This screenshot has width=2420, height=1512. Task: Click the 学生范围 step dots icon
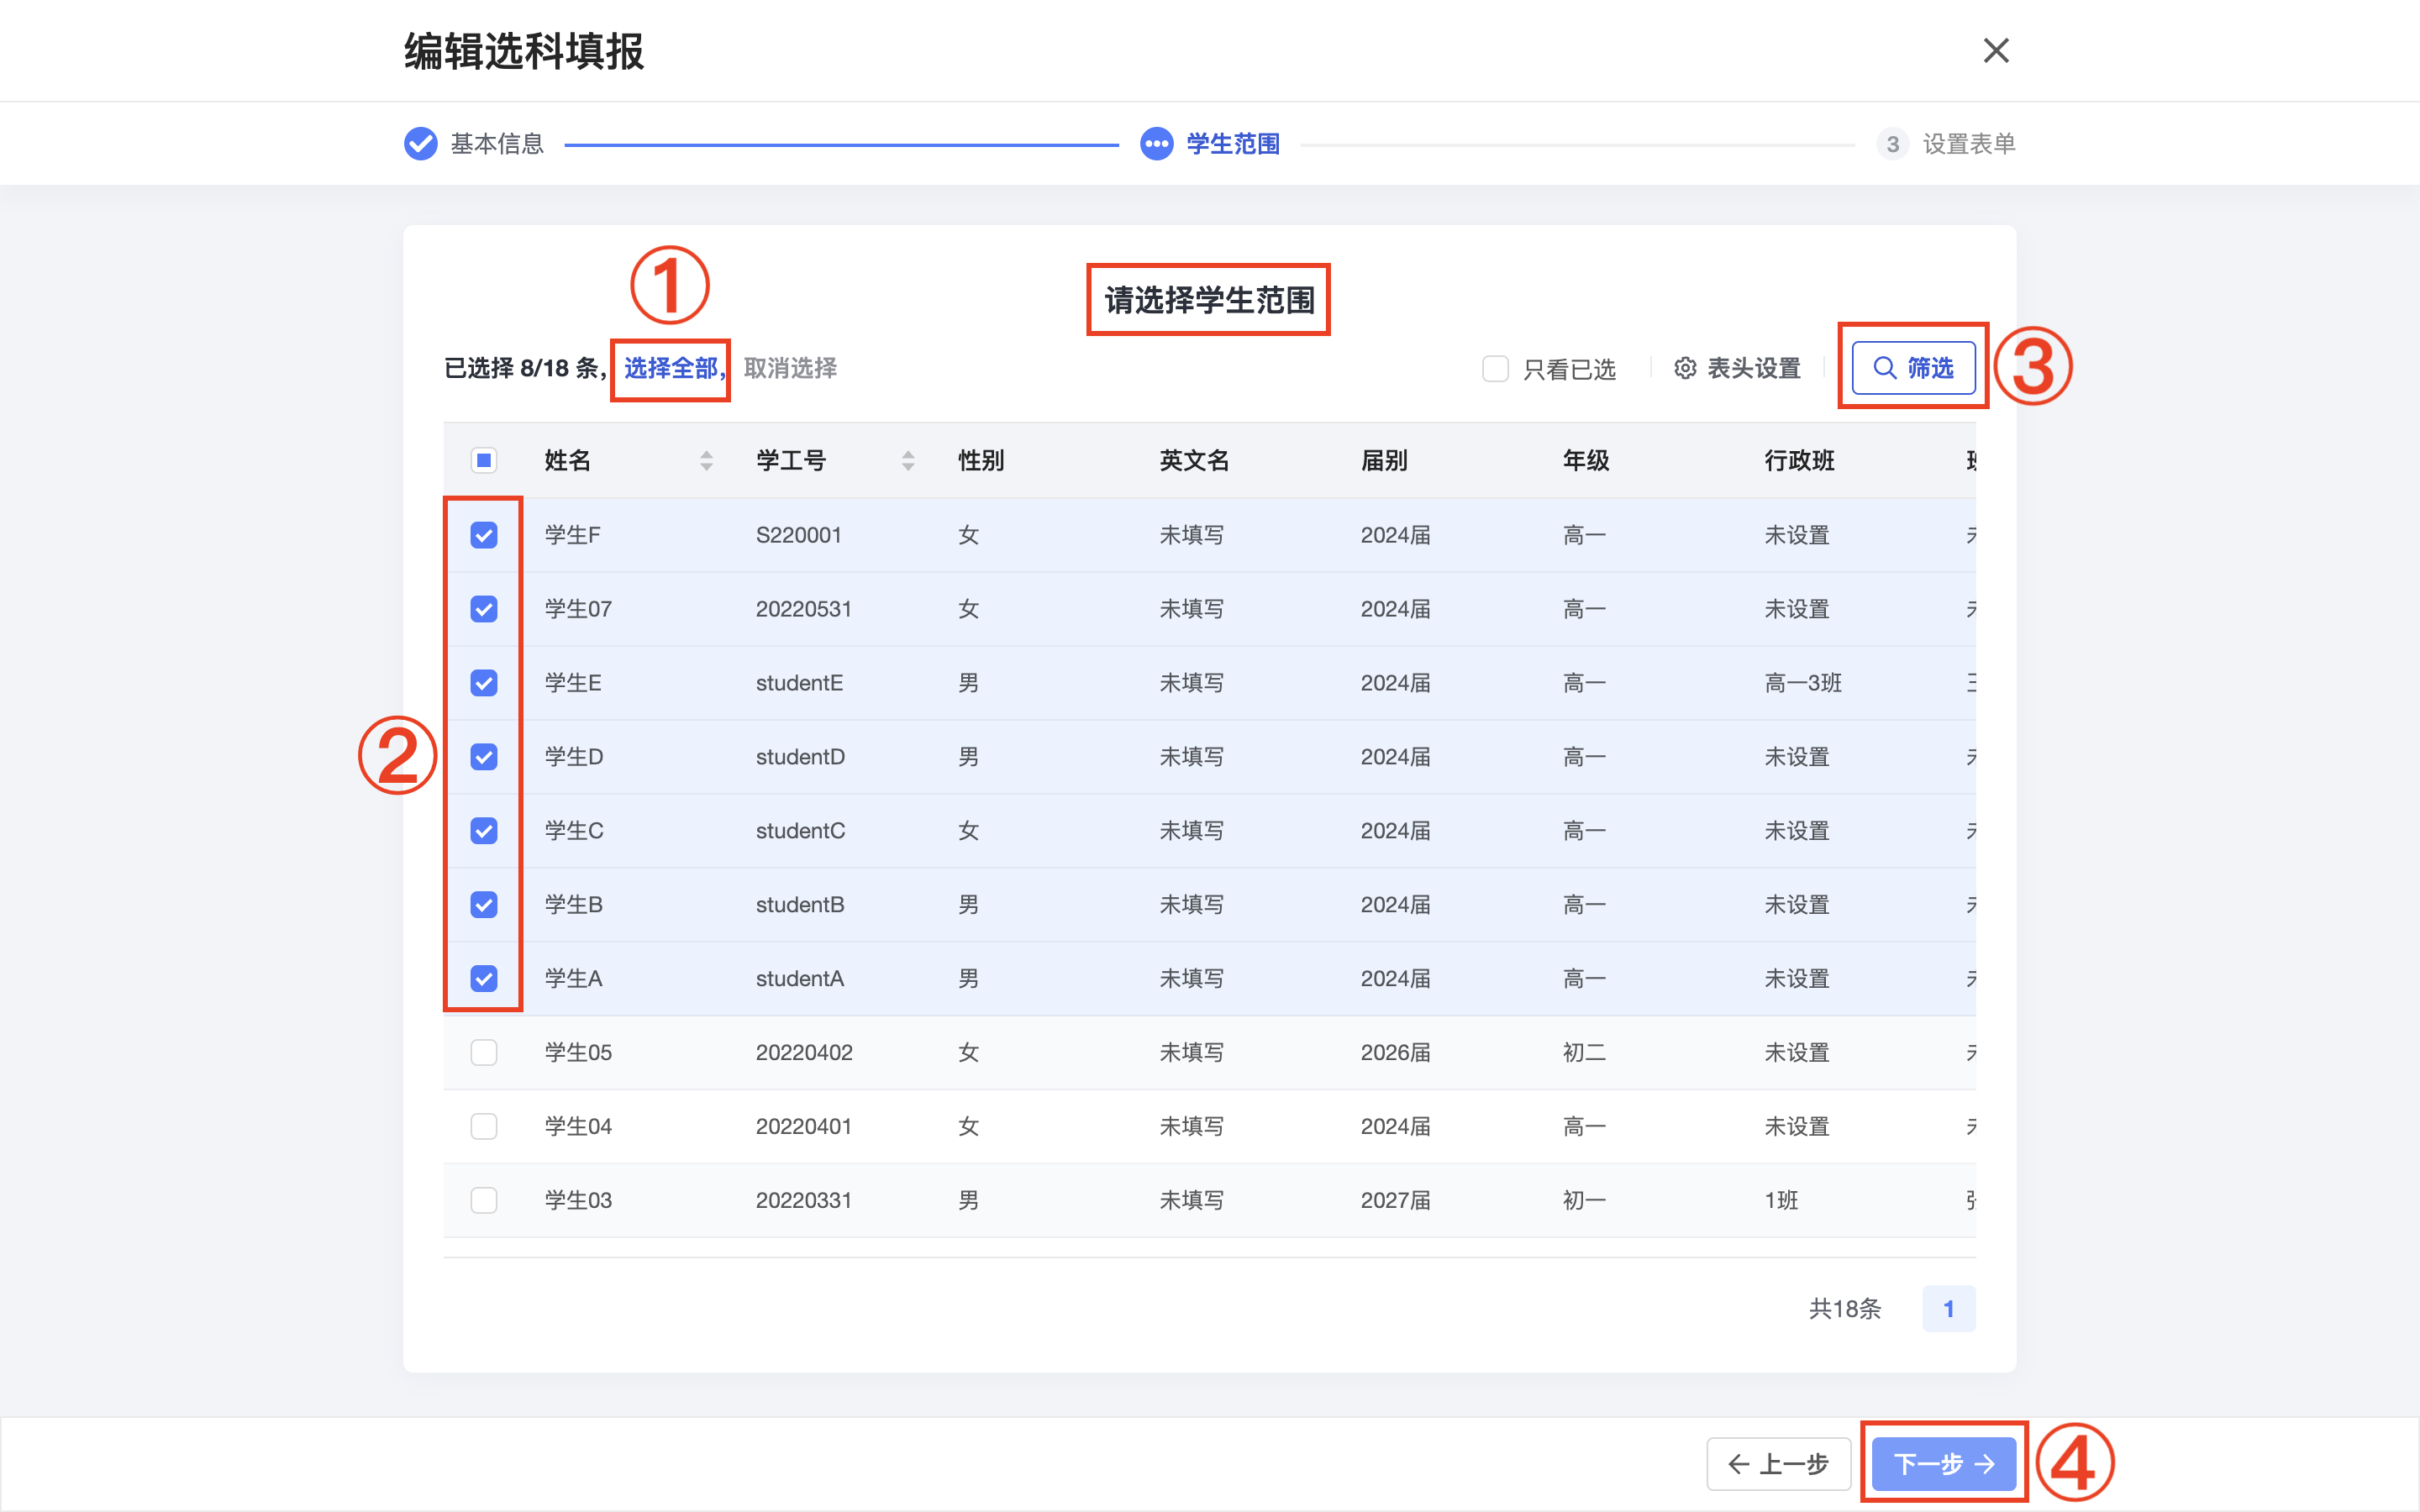[1156, 144]
